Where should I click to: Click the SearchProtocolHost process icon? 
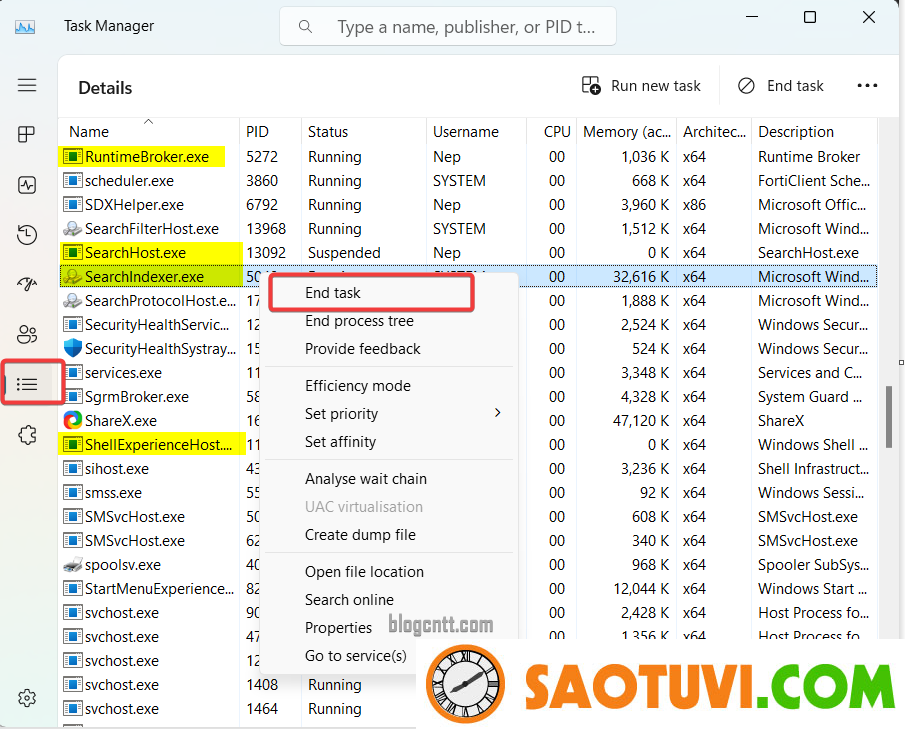click(x=73, y=301)
